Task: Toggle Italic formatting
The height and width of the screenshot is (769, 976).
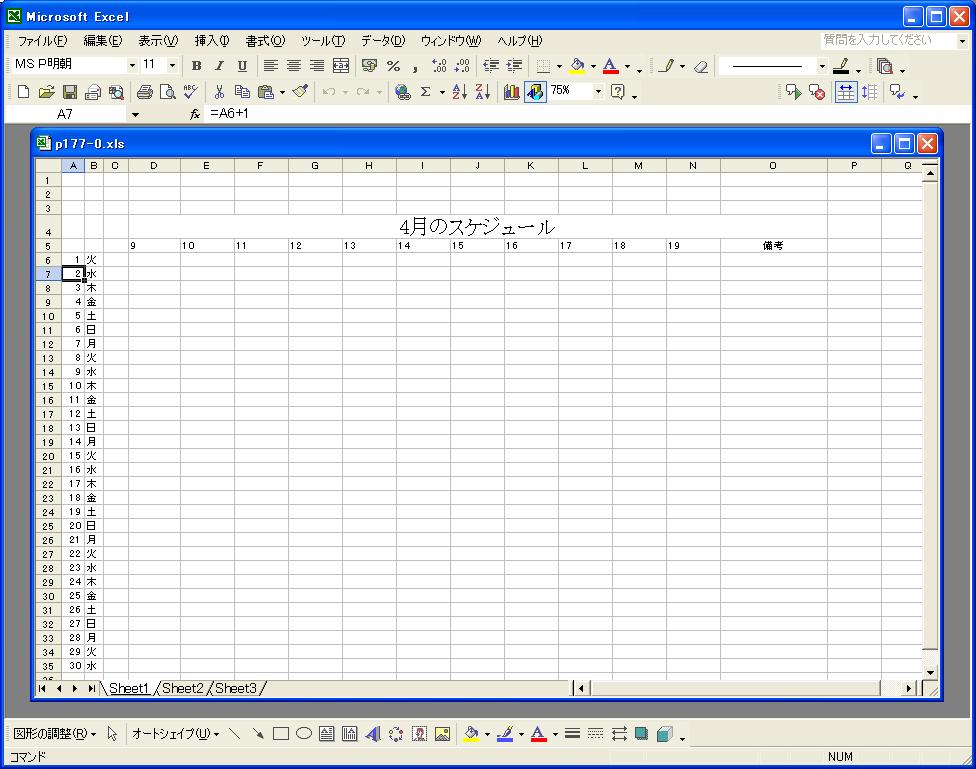Action: click(x=219, y=65)
